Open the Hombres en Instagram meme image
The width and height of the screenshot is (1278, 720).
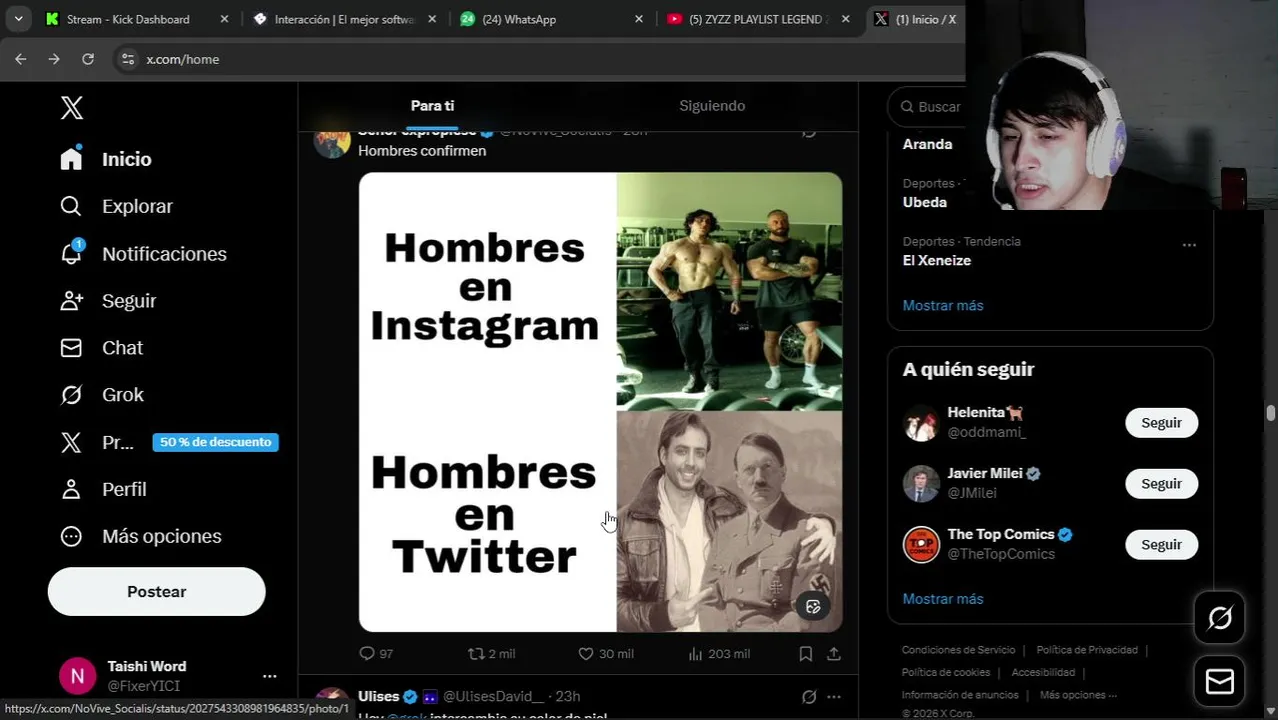pos(600,402)
